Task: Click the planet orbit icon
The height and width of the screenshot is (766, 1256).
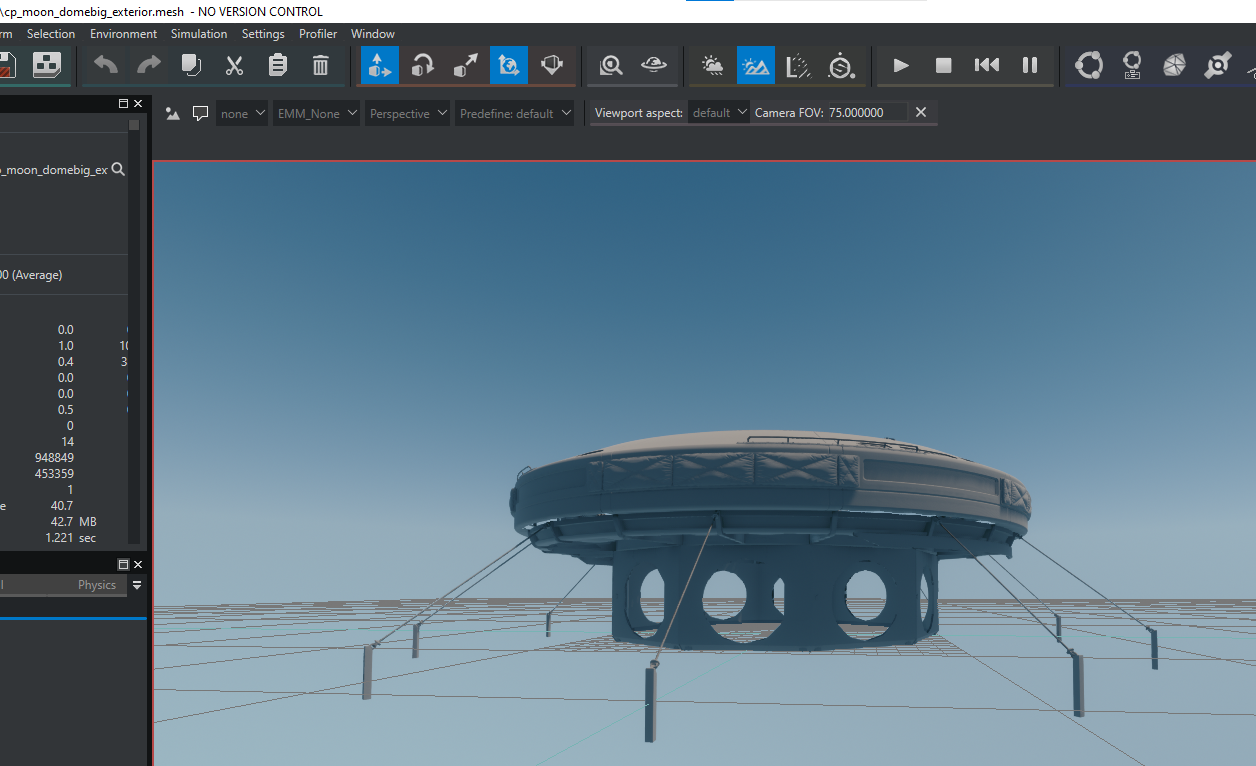Action: [654, 66]
